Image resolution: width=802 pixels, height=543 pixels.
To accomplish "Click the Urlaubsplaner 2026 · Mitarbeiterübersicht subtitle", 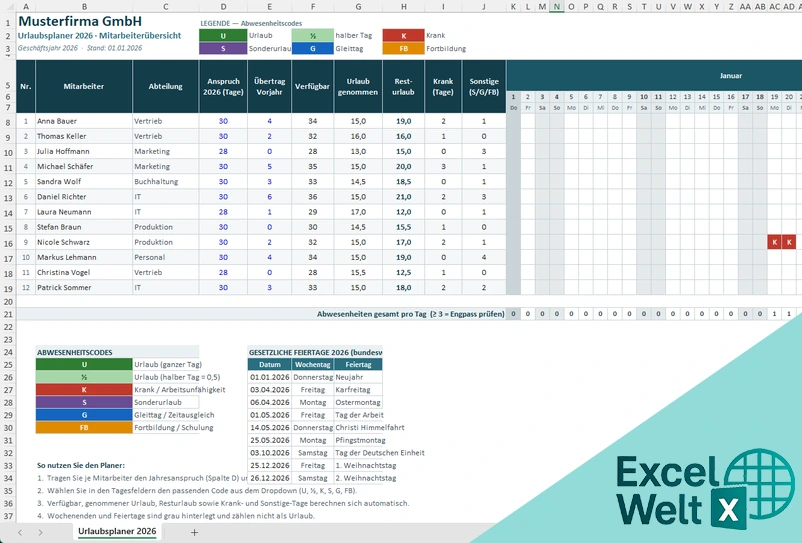I will tap(99, 36).
